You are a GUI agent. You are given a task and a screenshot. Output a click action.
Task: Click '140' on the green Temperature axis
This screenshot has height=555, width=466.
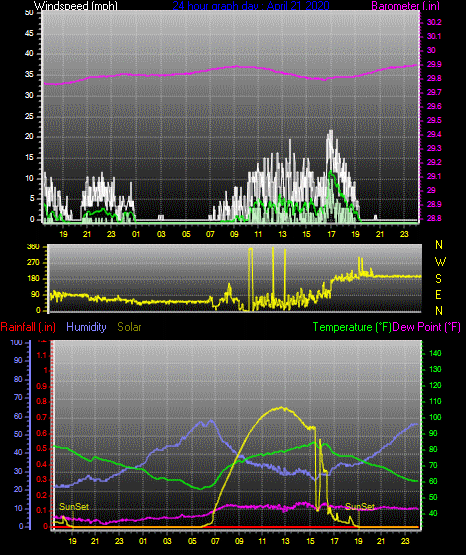(435, 353)
